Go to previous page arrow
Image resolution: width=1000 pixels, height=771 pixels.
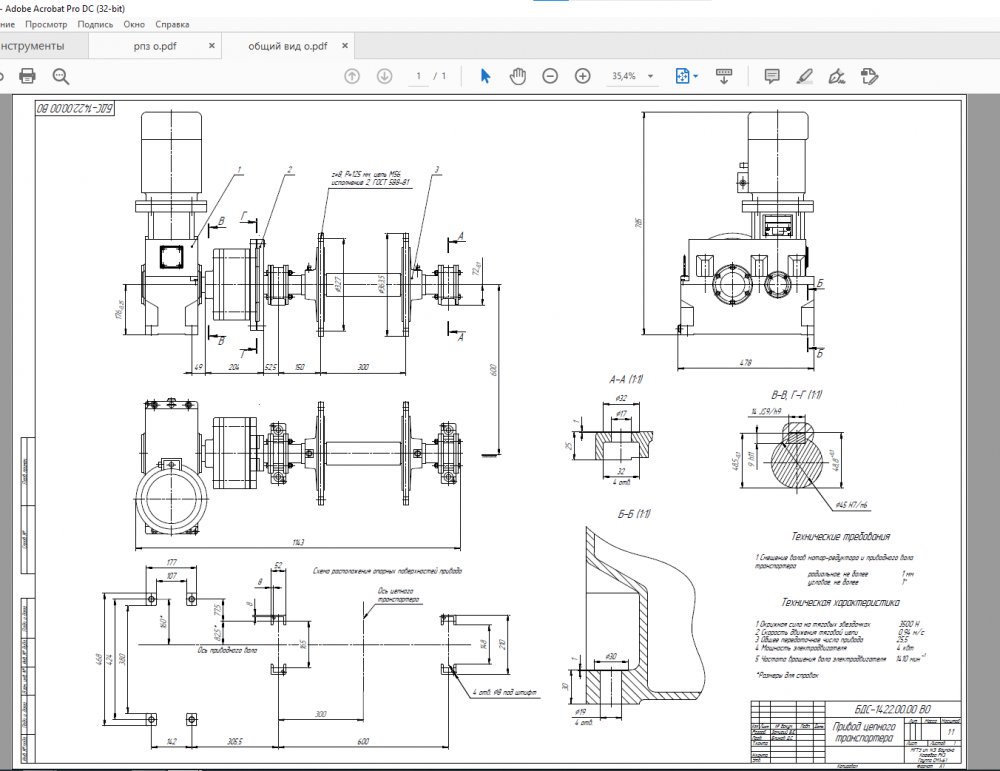[x=352, y=76]
